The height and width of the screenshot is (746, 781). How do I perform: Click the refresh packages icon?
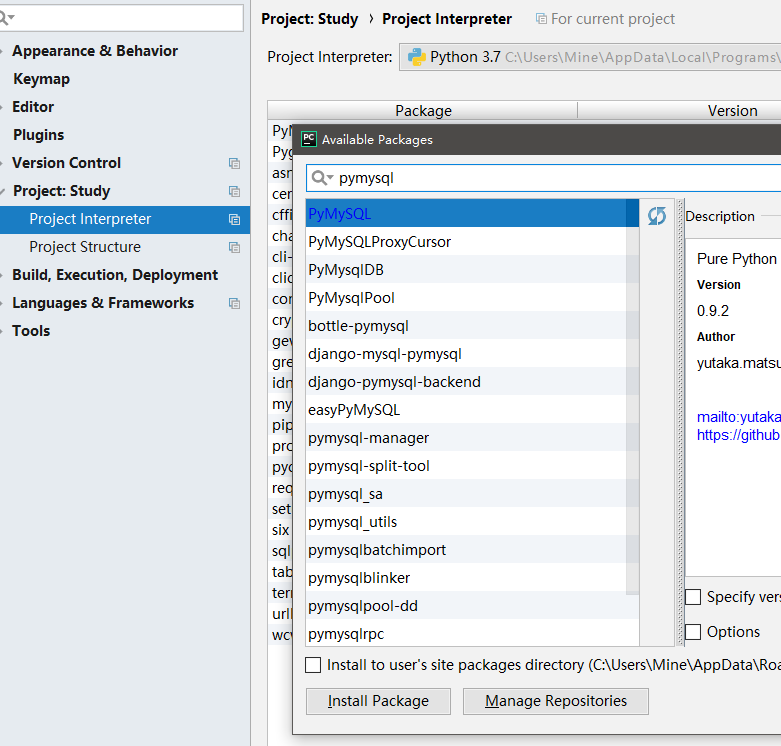point(656,216)
